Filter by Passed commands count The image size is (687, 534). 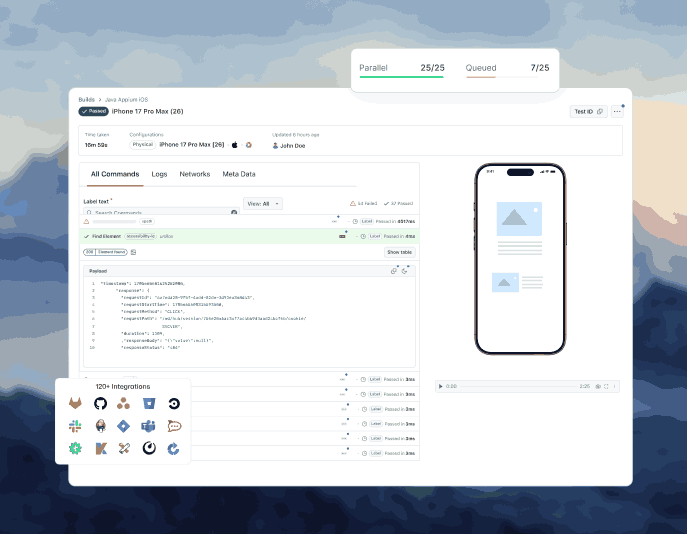[x=398, y=204]
